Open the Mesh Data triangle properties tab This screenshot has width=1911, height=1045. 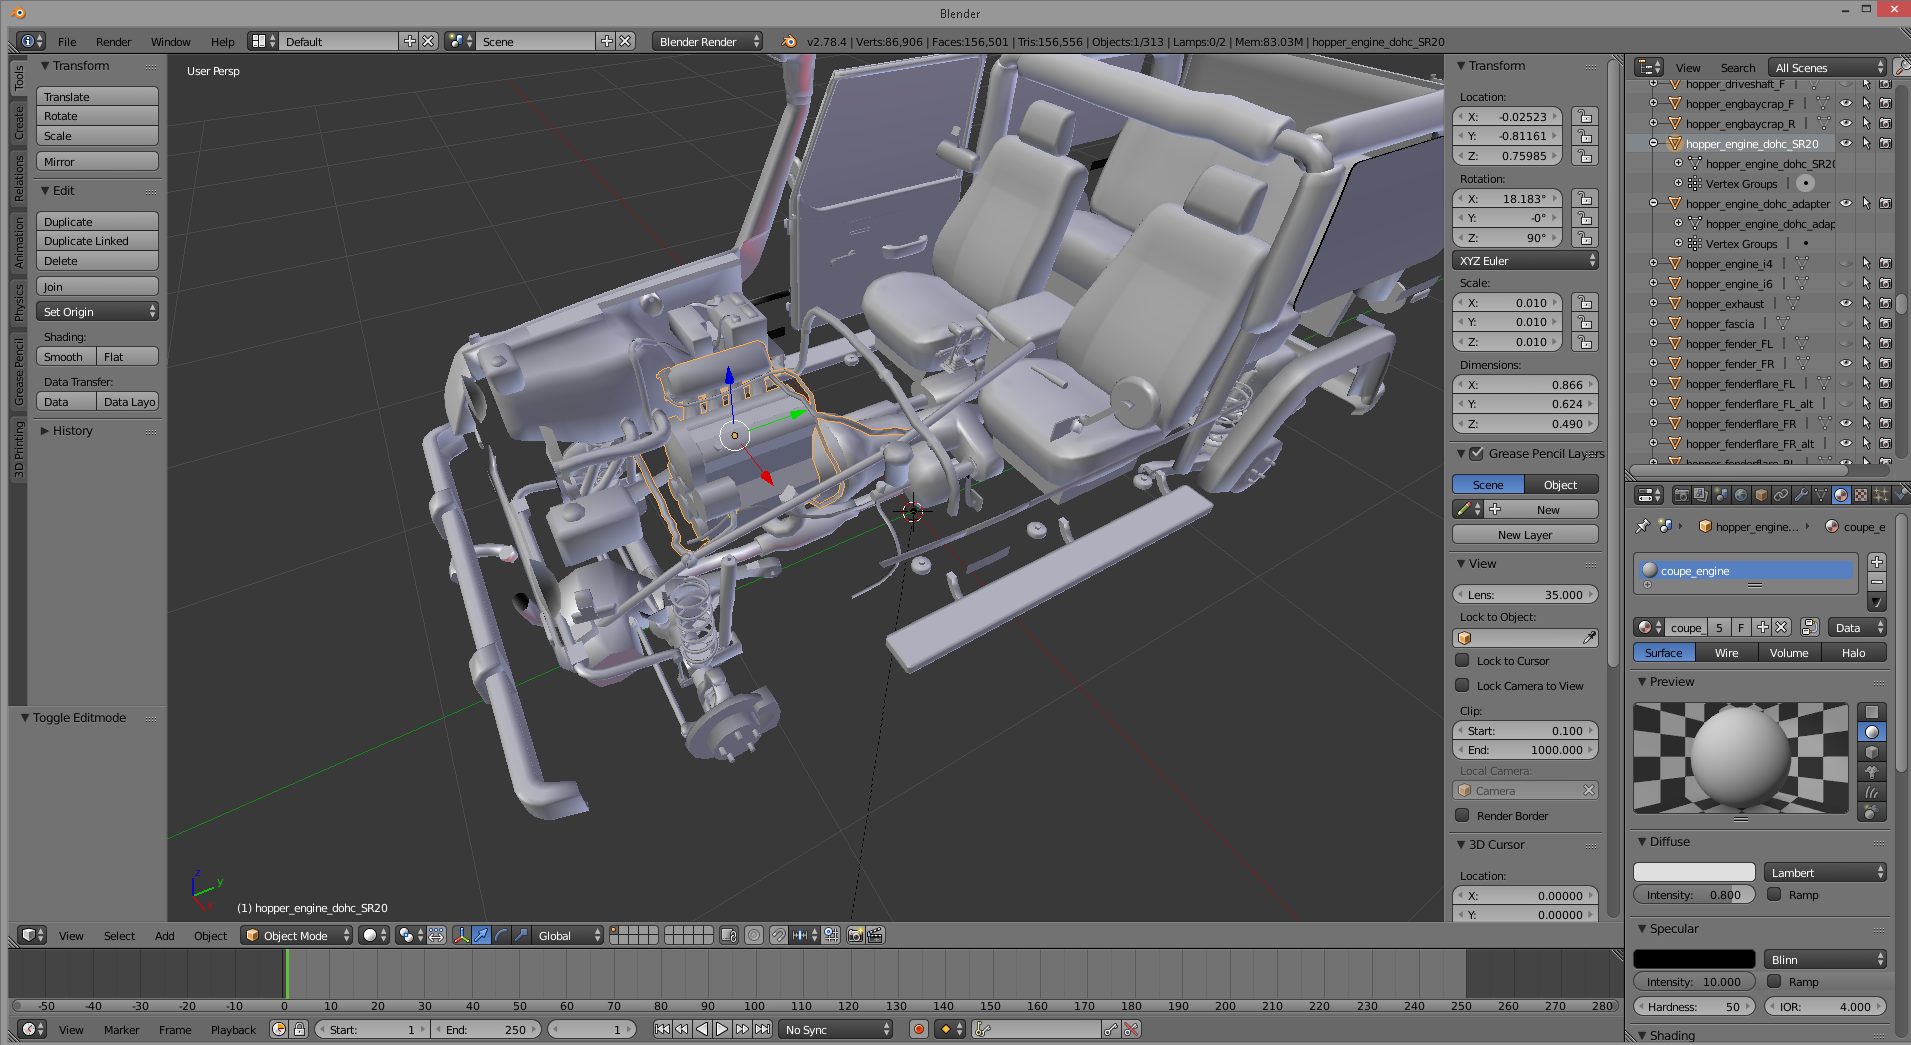(x=1821, y=496)
